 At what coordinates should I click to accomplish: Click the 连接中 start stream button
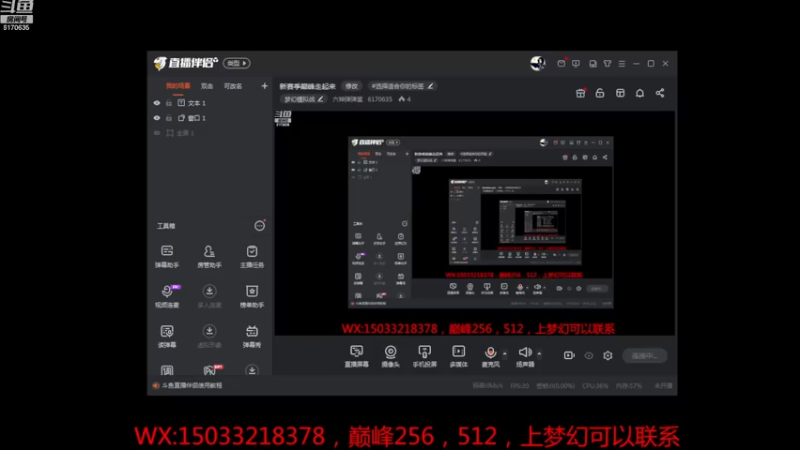coord(644,356)
